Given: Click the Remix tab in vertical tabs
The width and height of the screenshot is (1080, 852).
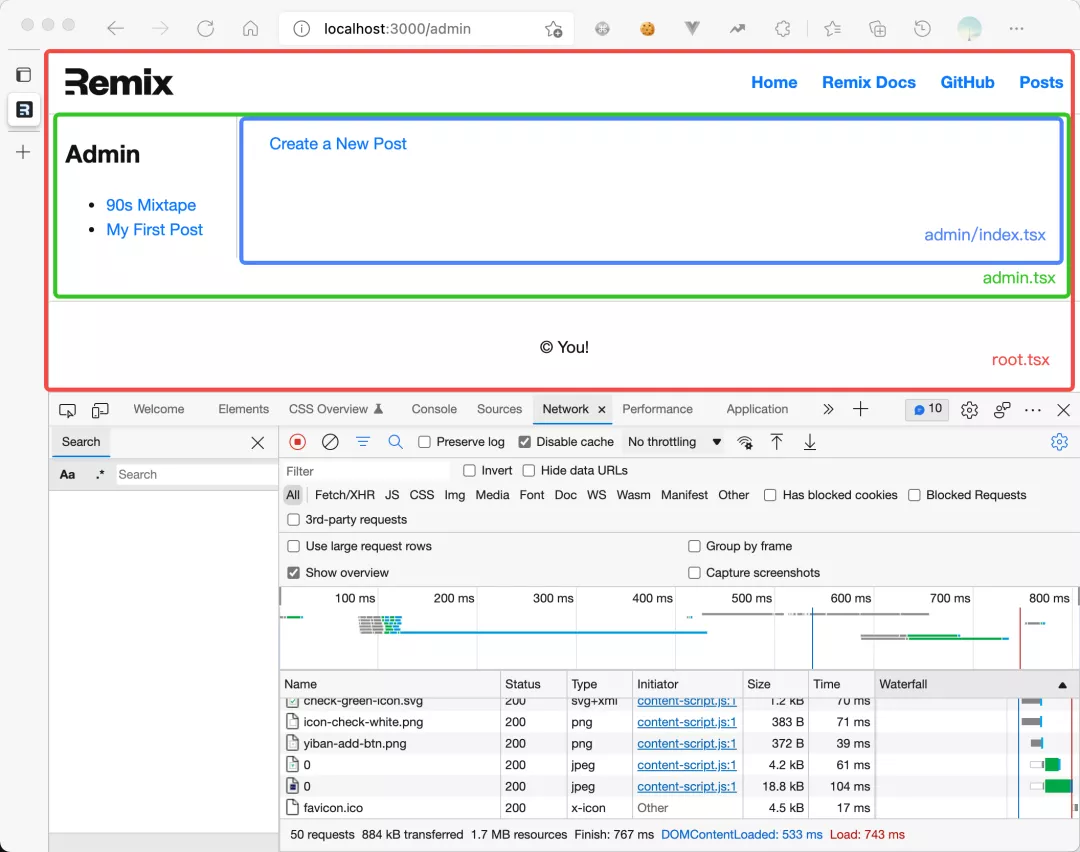Looking at the screenshot, I should (24, 109).
